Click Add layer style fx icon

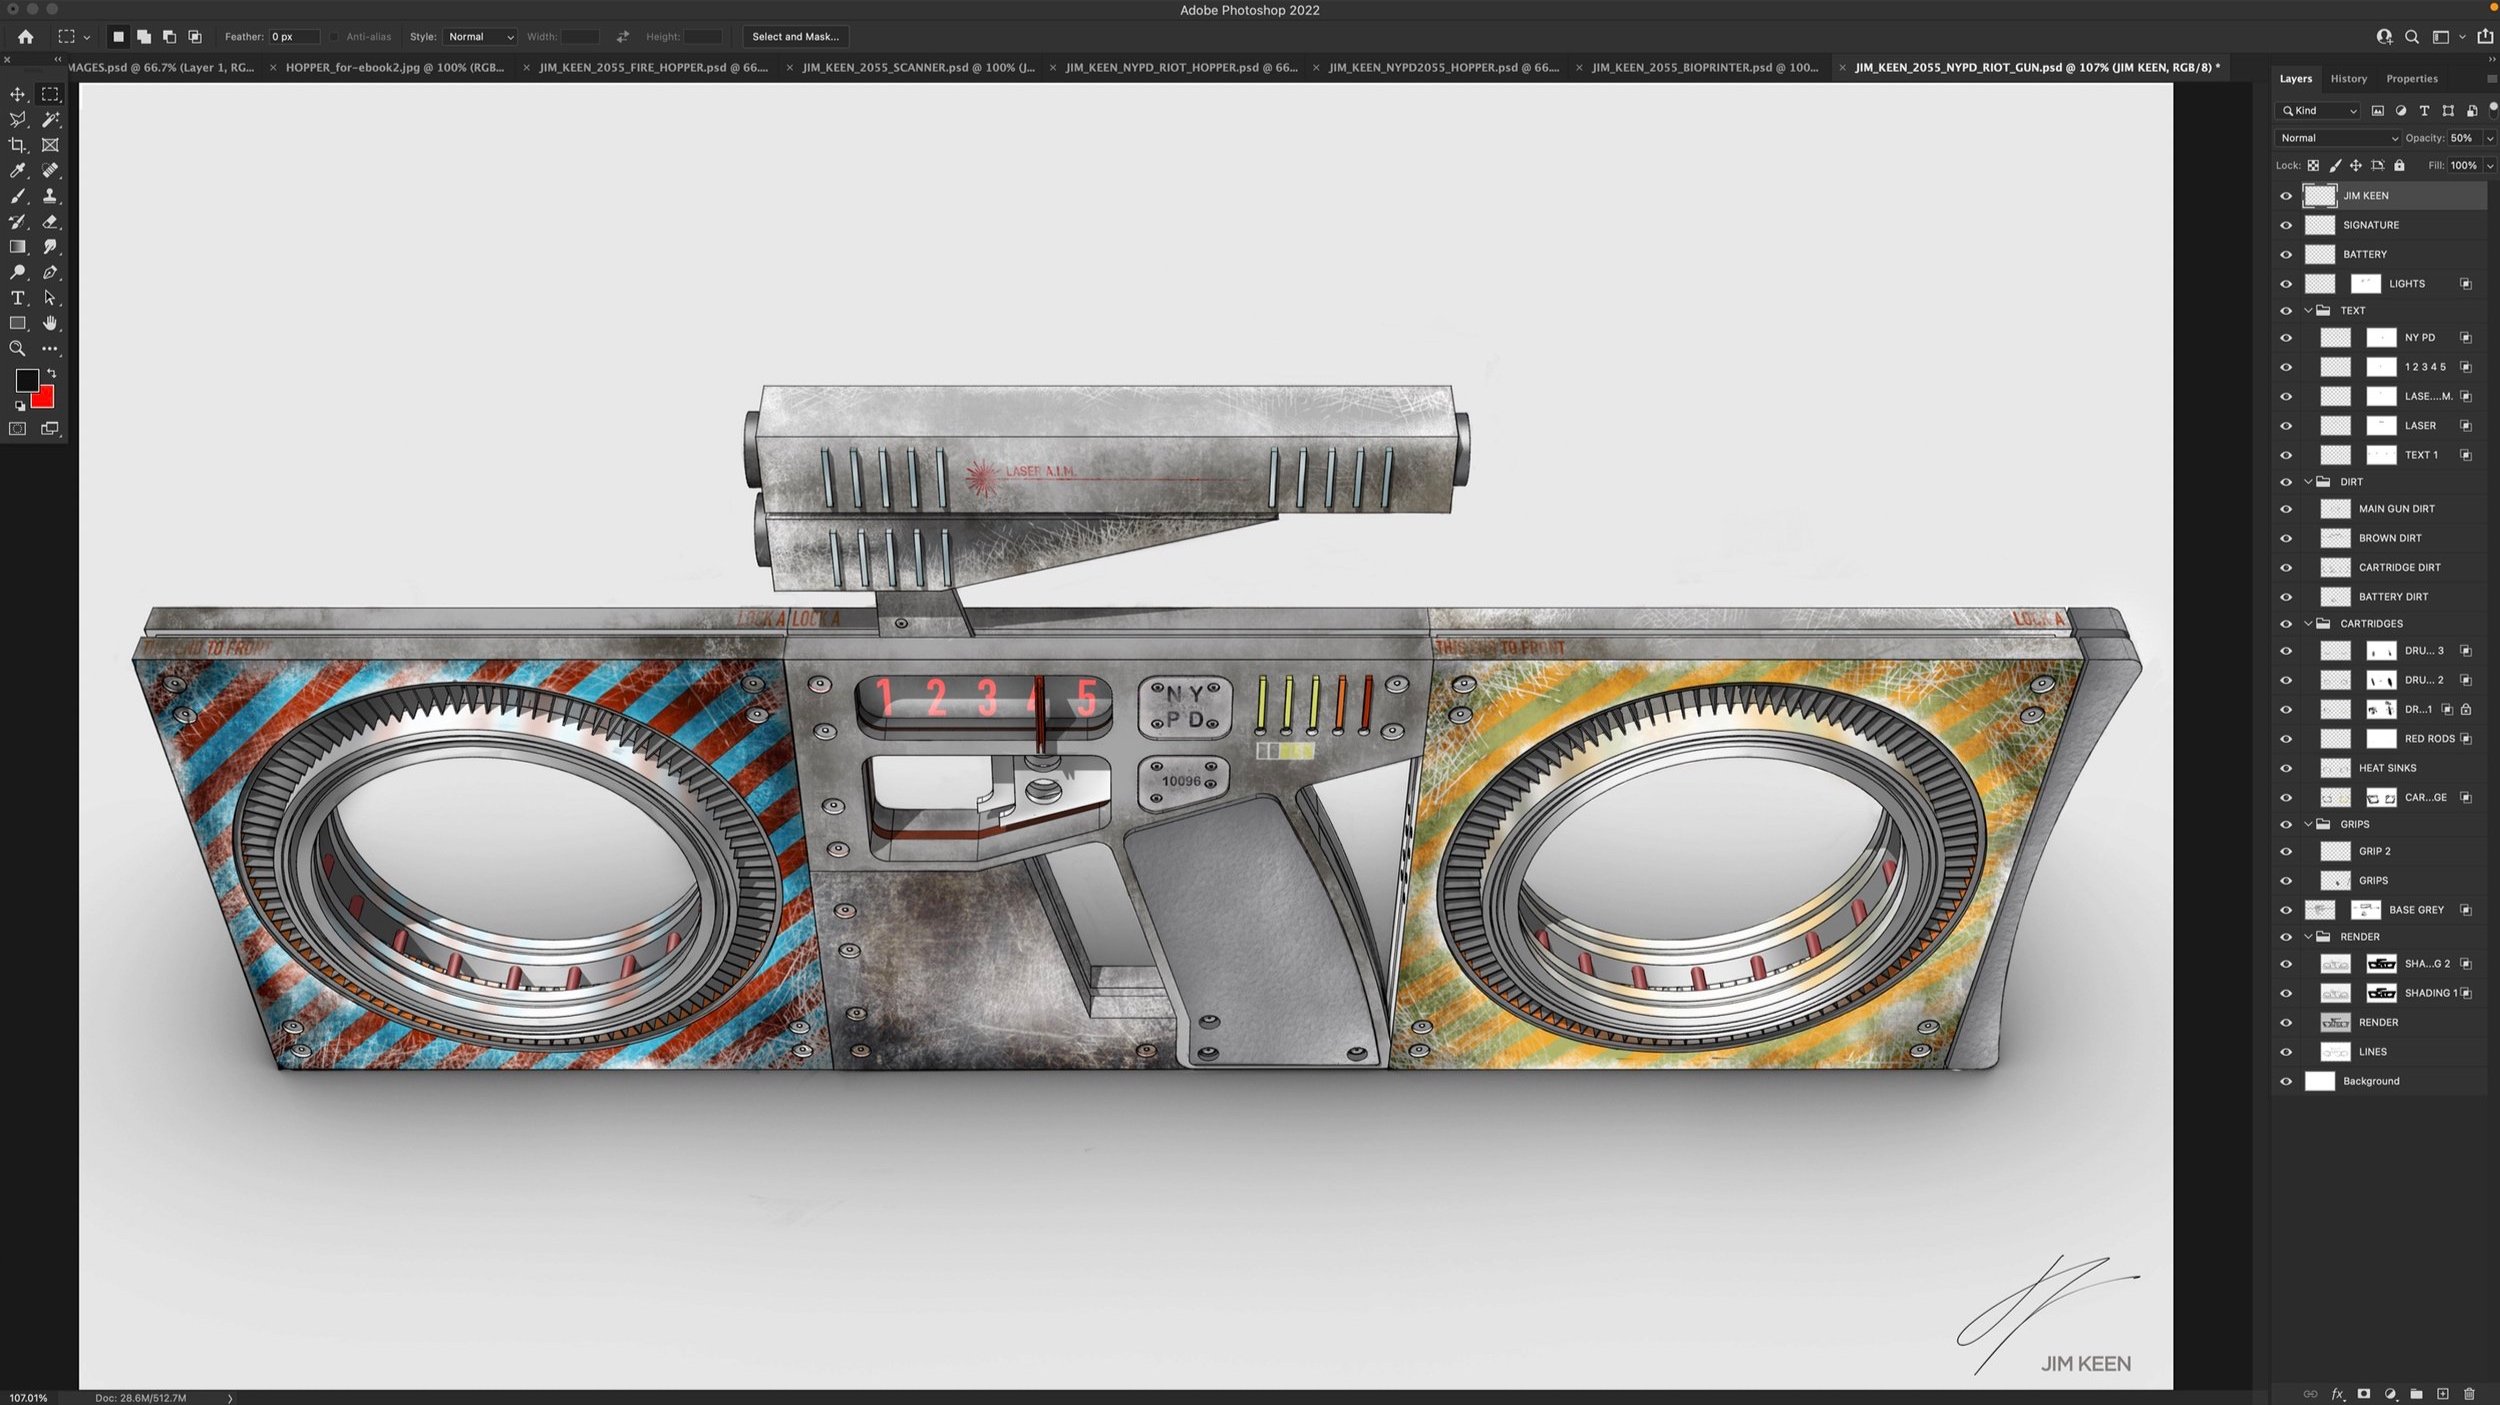[x=2337, y=1394]
